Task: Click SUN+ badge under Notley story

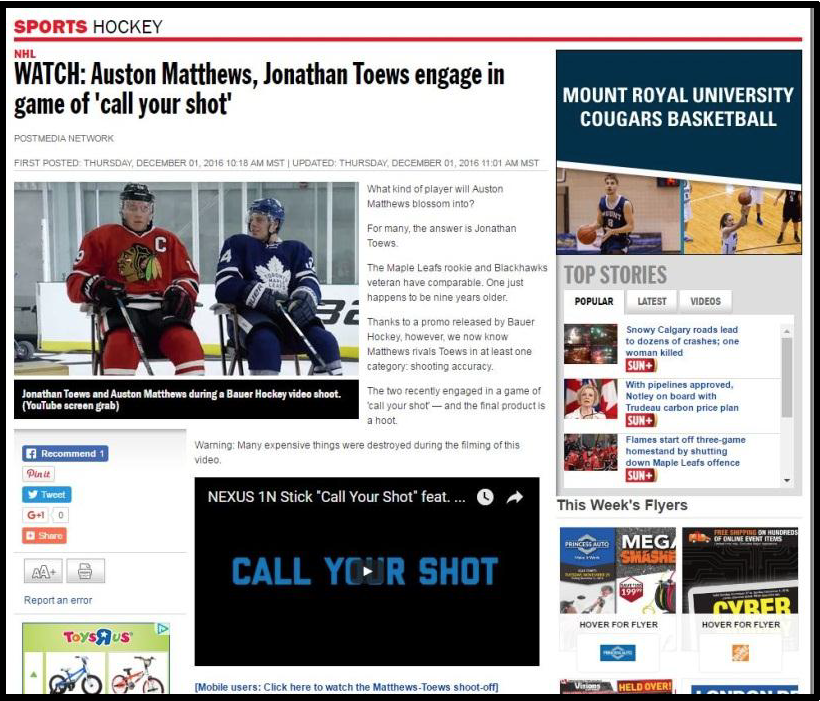Action: [641, 420]
